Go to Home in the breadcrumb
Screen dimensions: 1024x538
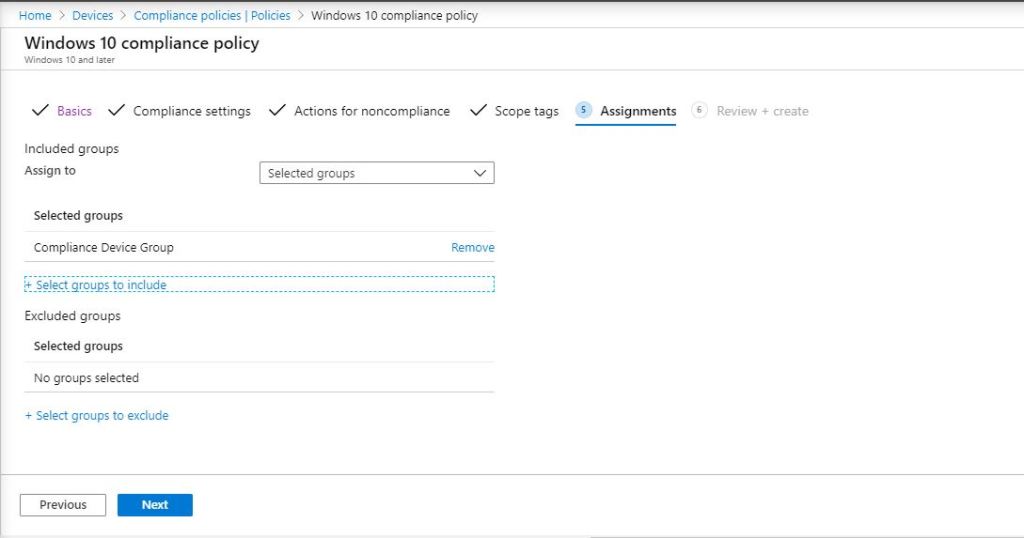pos(35,16)
